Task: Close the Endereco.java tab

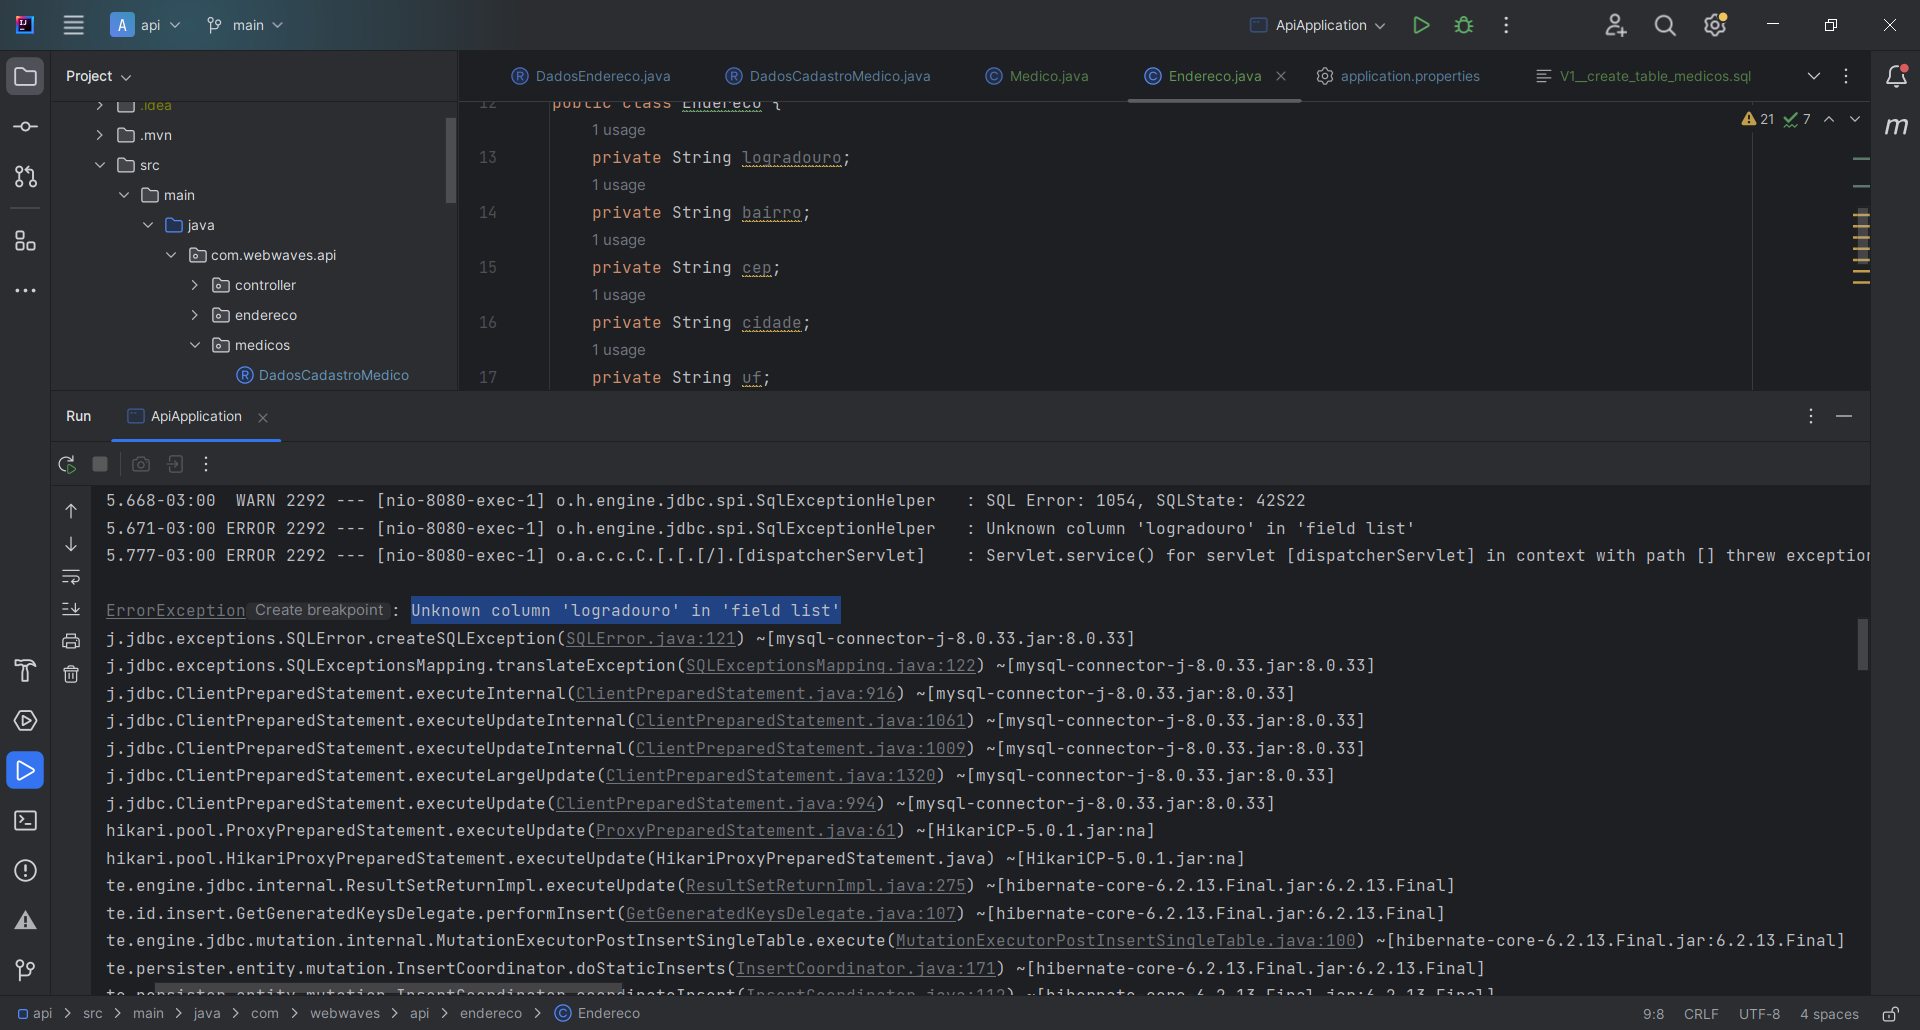Action: (x=1281, y=76)
